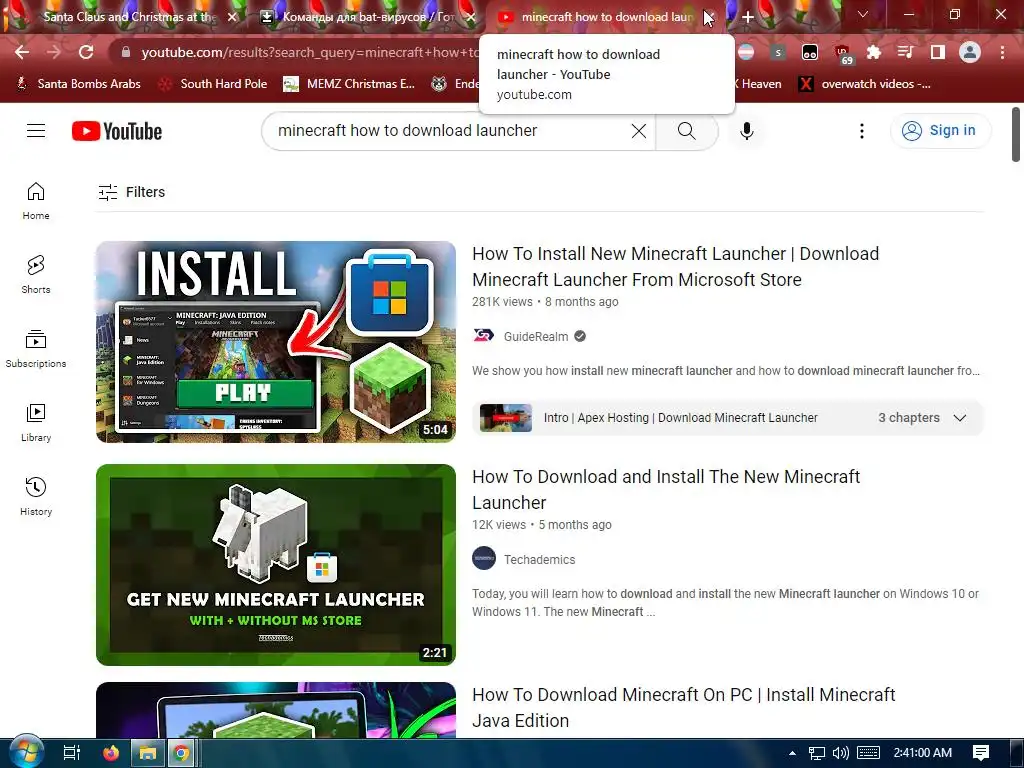Open History in the sidebar
The height and width of the screenshot is (768, 1024).
point(36,497)
